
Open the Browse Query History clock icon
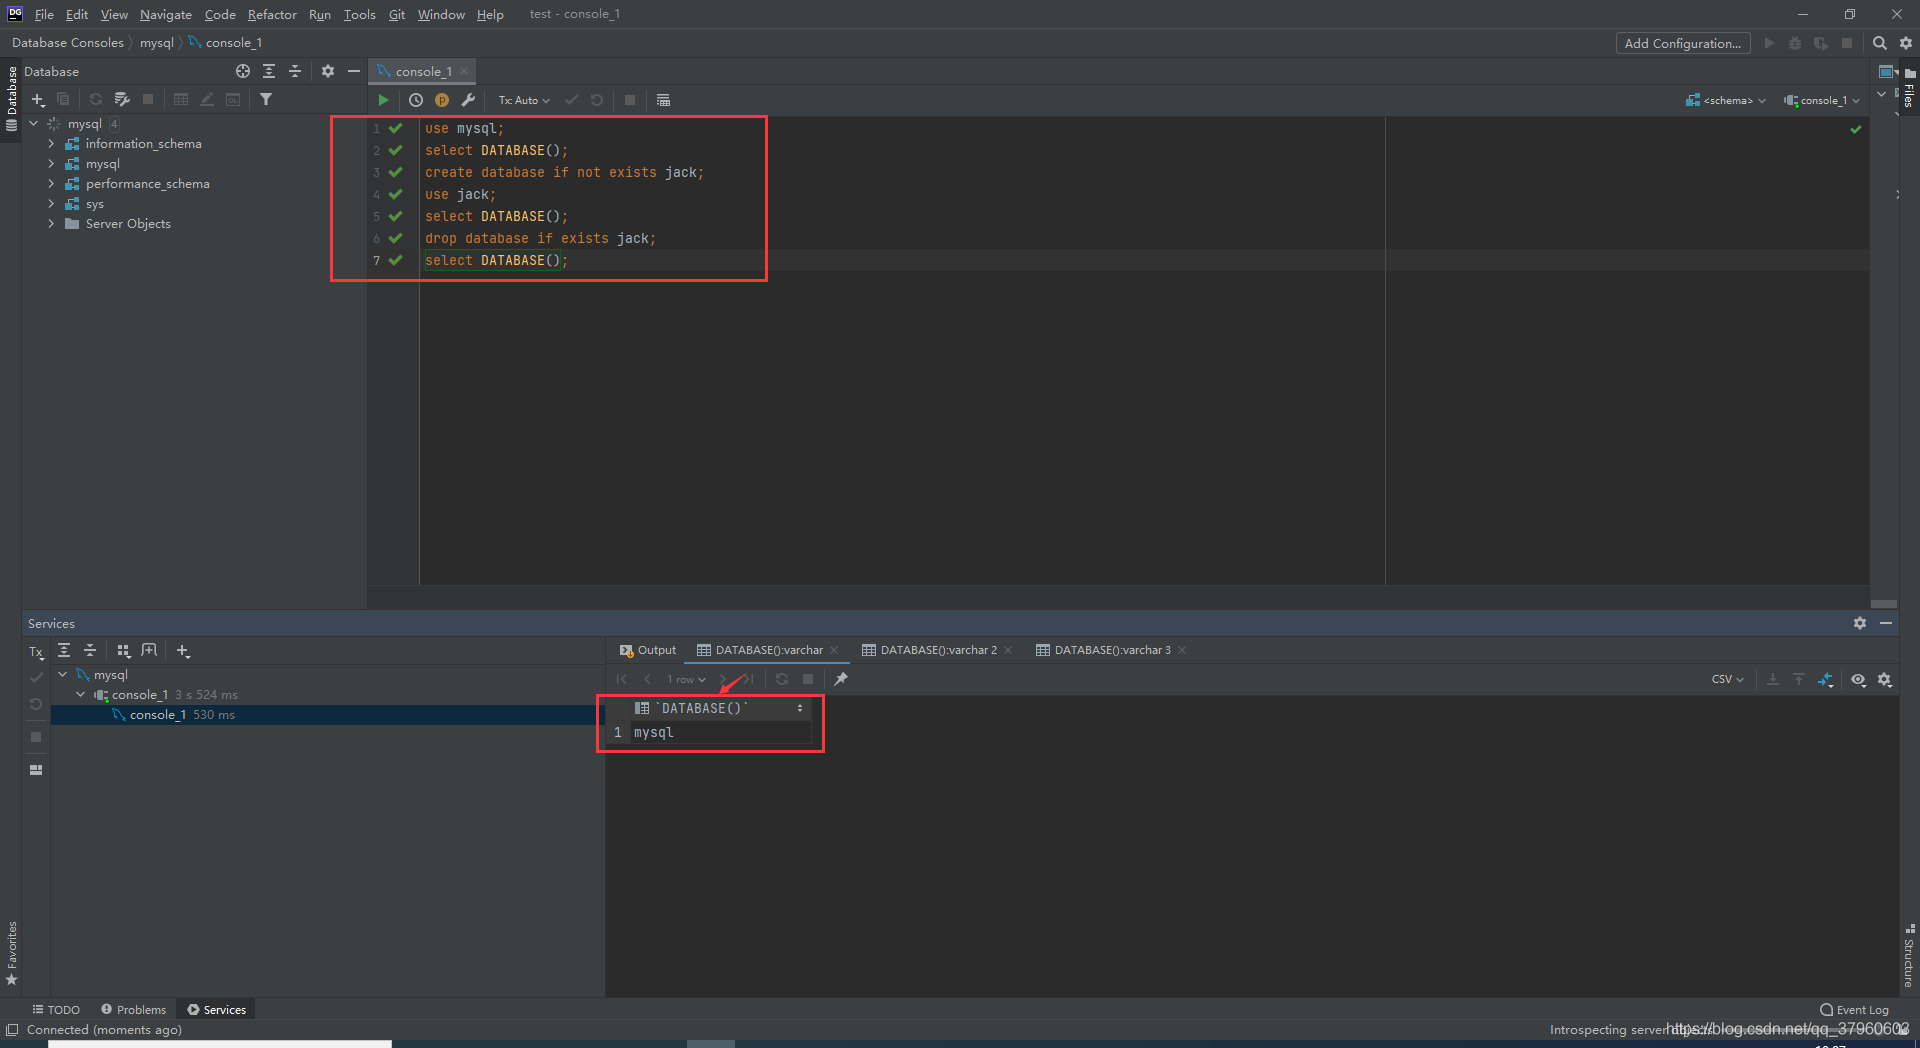point(416,100)
